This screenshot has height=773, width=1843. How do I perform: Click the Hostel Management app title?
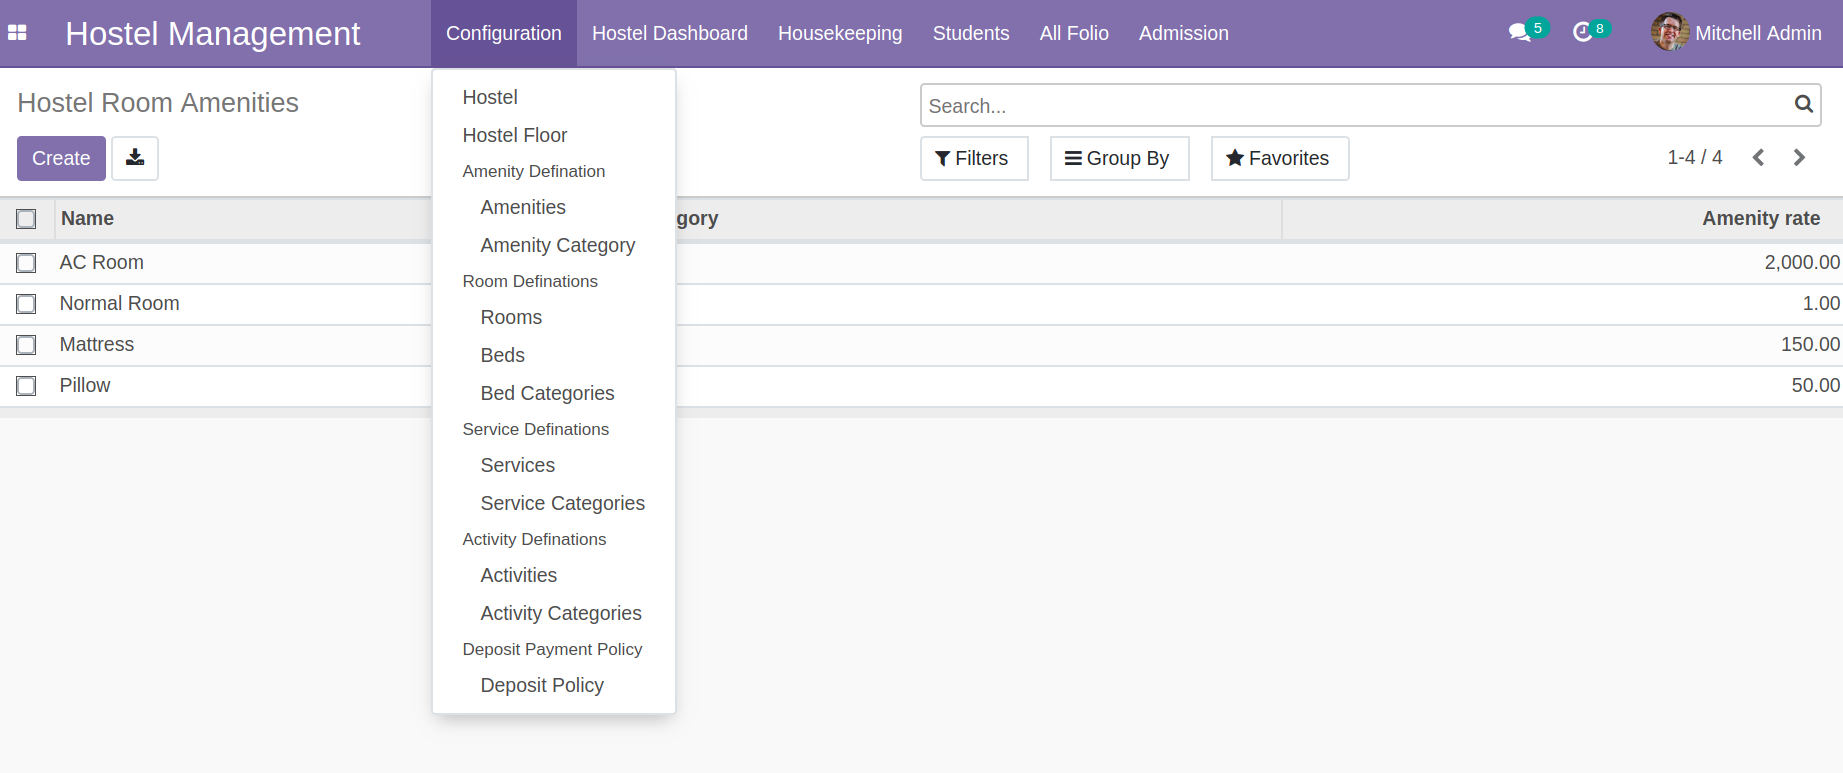pyautogui.click(x=212, y=33)
